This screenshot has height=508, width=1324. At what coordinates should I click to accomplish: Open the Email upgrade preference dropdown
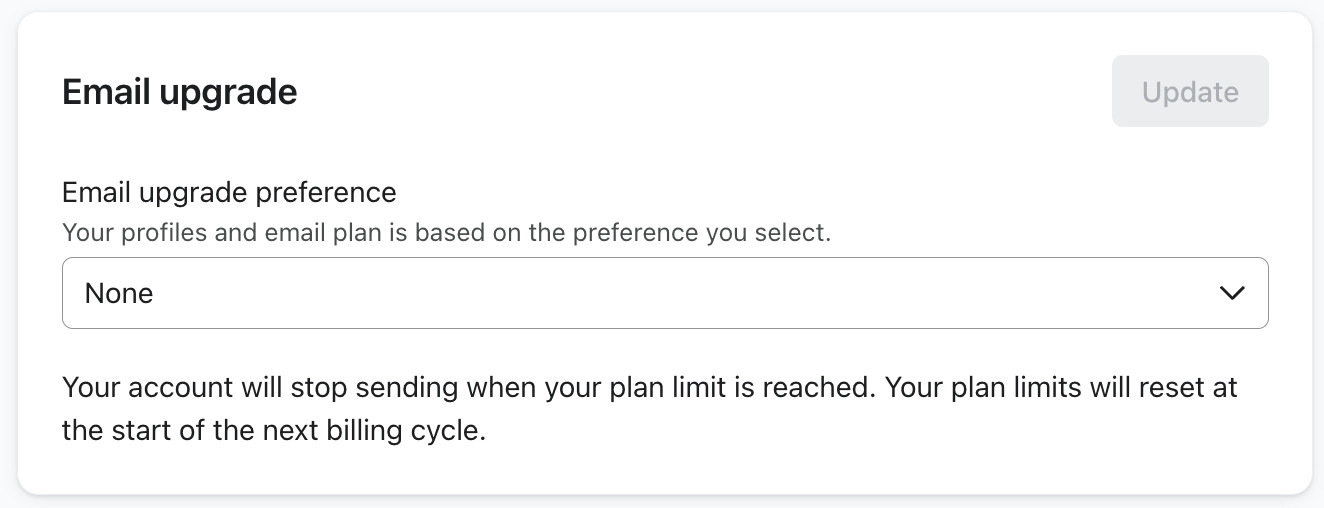point(665,293)
